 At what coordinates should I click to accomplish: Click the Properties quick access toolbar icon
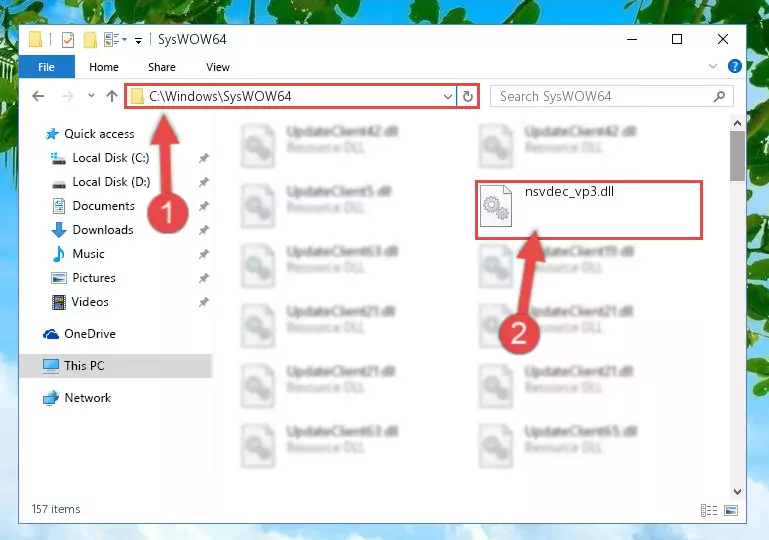68,40
